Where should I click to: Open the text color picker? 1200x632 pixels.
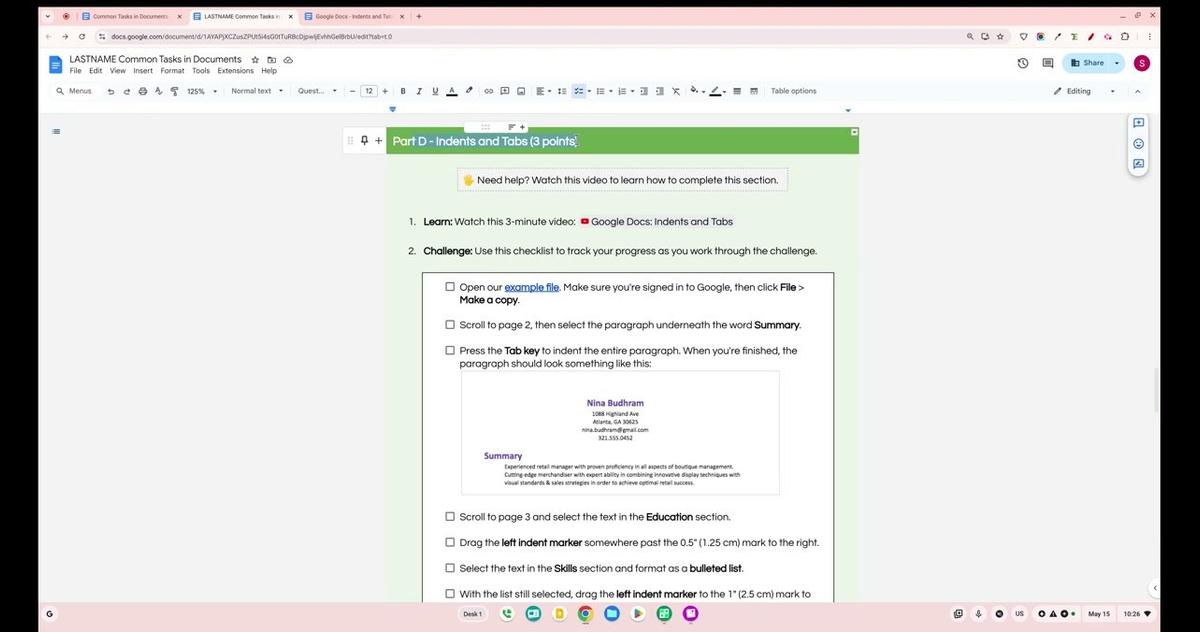451,91
